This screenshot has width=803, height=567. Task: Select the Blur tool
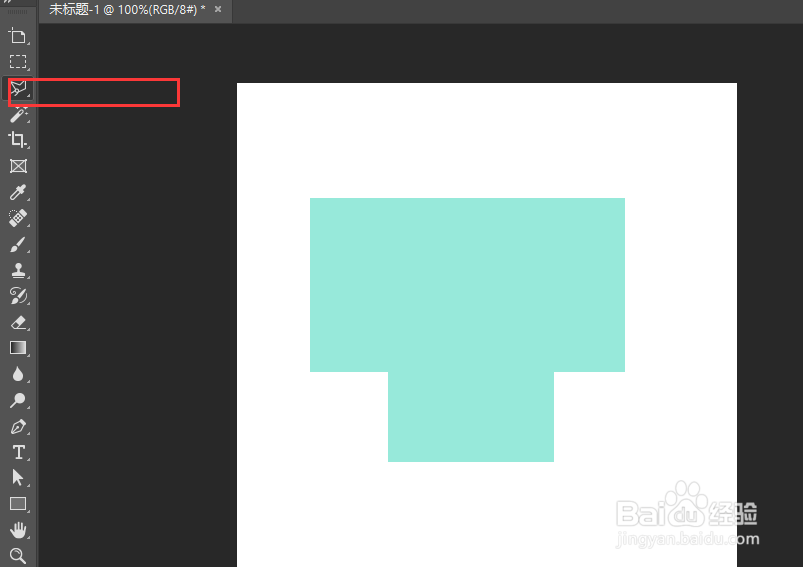pyautogui.click(x=18, y=374)
